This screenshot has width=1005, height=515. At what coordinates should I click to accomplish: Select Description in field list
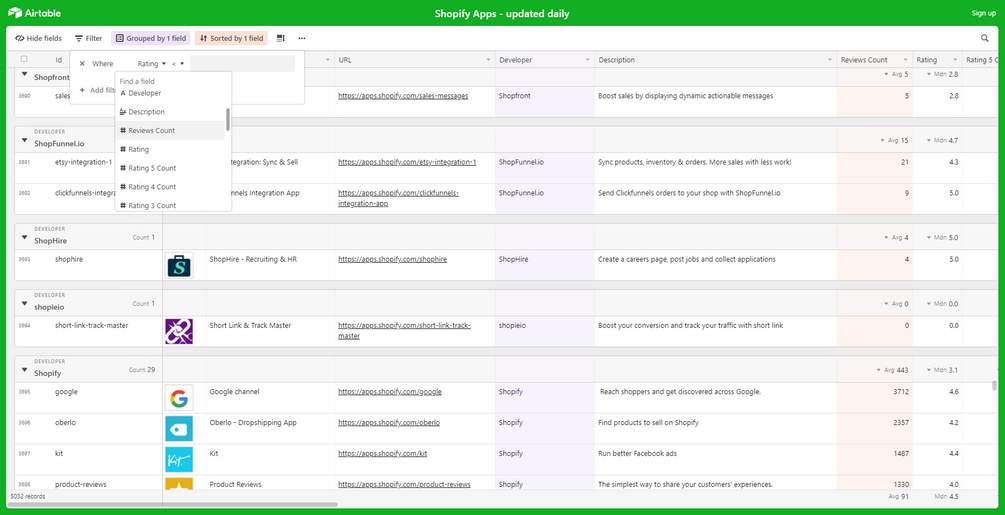point(170,111)
